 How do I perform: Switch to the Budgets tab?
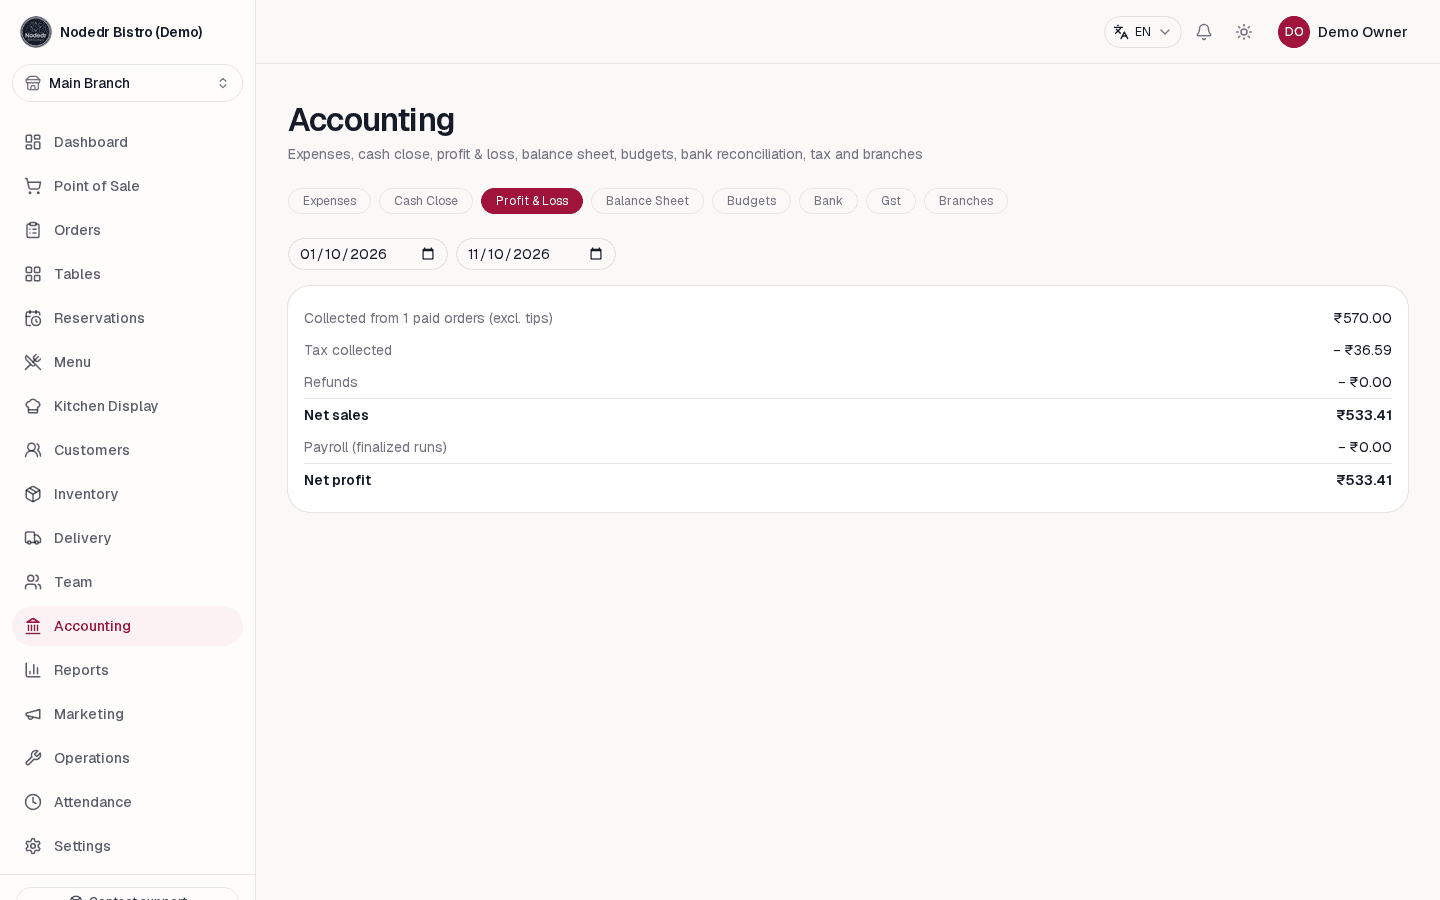coord(751,201)
